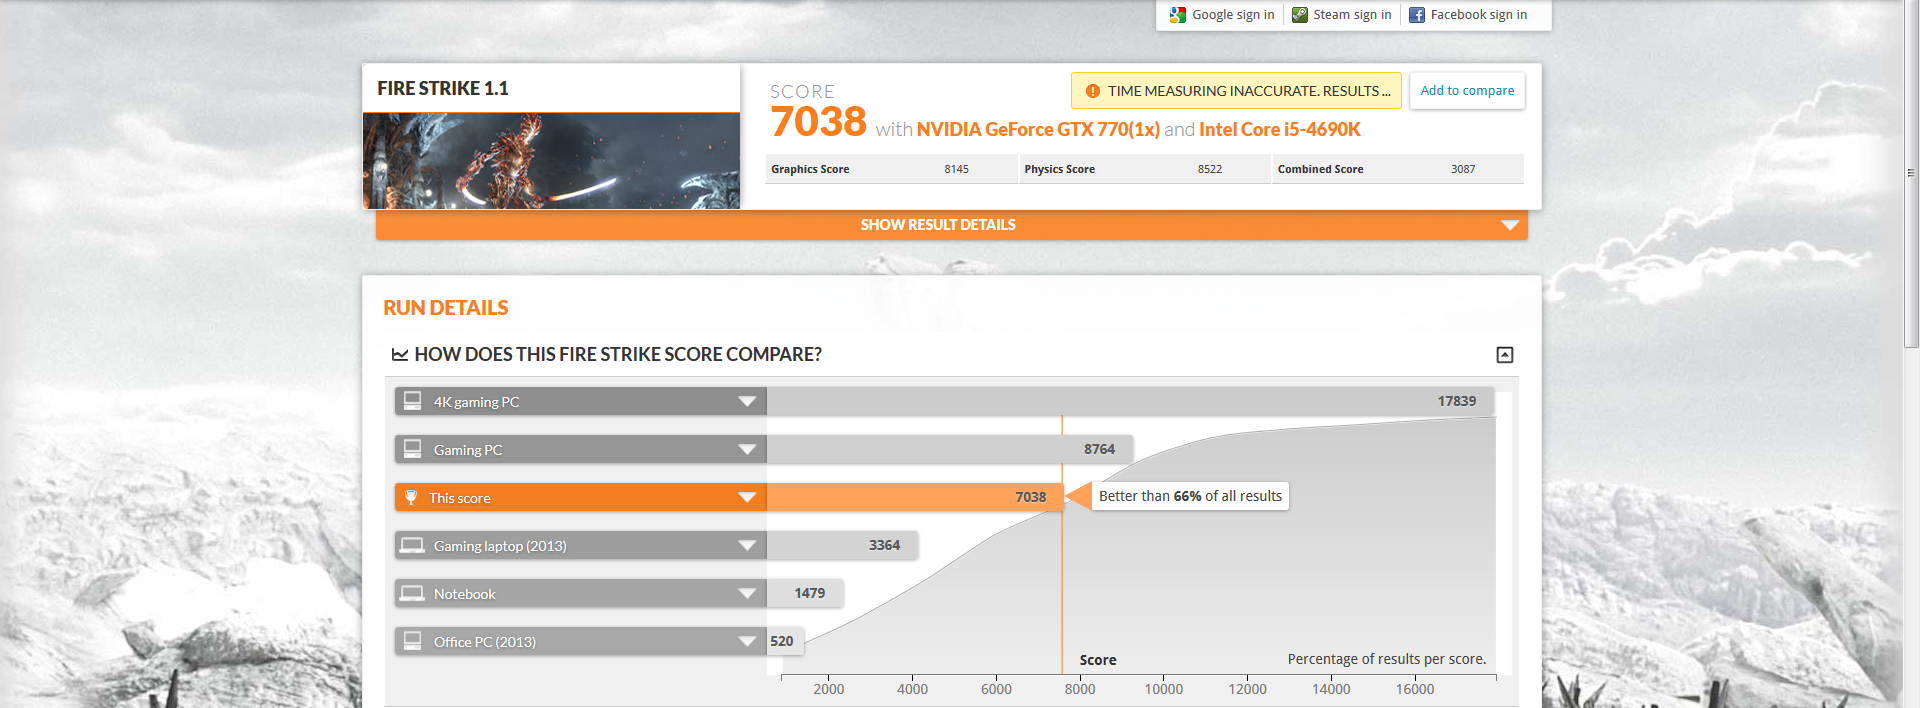Click the Facebook sign in icon
This screenshot has width=1920, height=708.
[1417, 15]
